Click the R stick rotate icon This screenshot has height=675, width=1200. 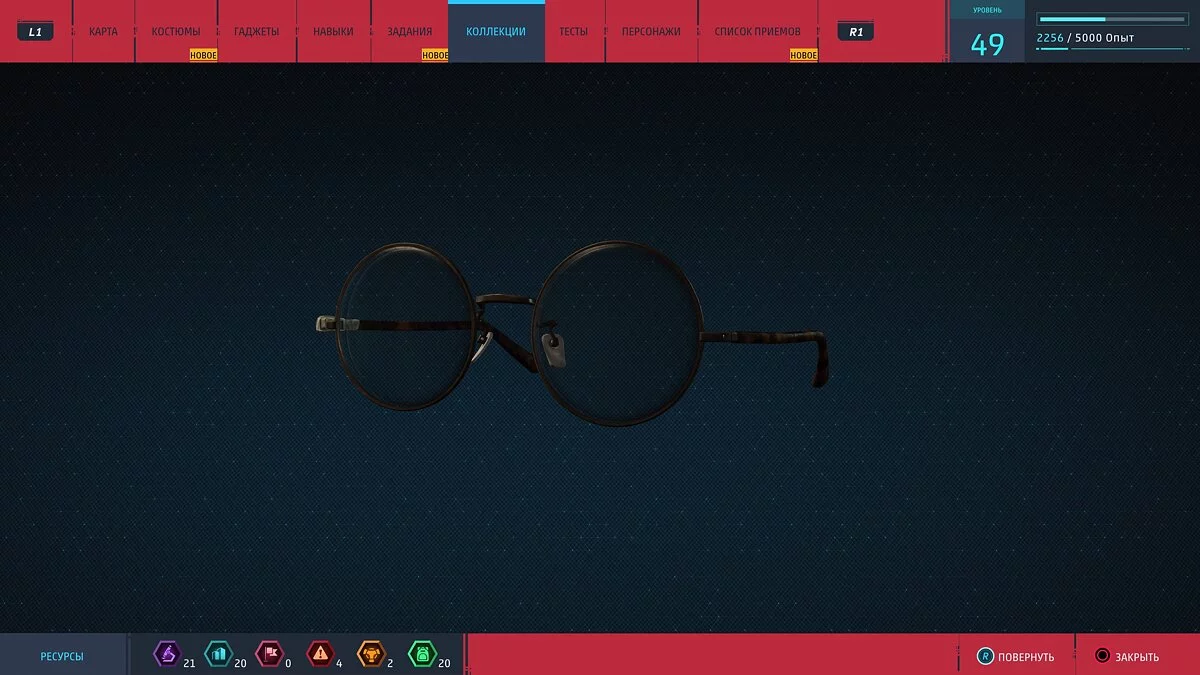(985, 656)
